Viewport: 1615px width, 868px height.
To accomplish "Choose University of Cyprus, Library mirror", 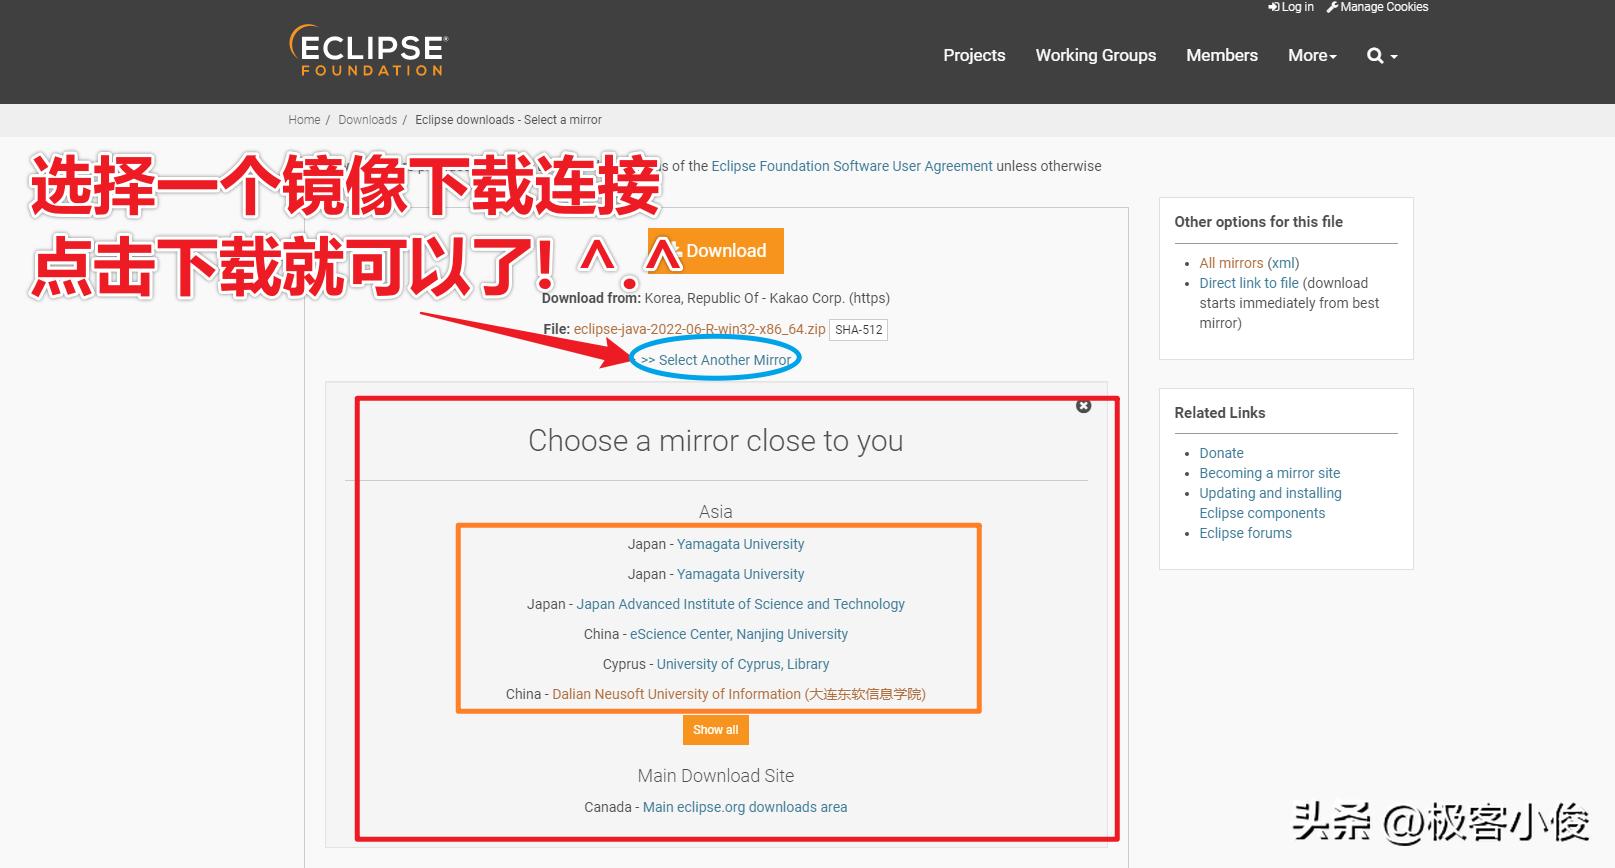I will tap(742, 664).
